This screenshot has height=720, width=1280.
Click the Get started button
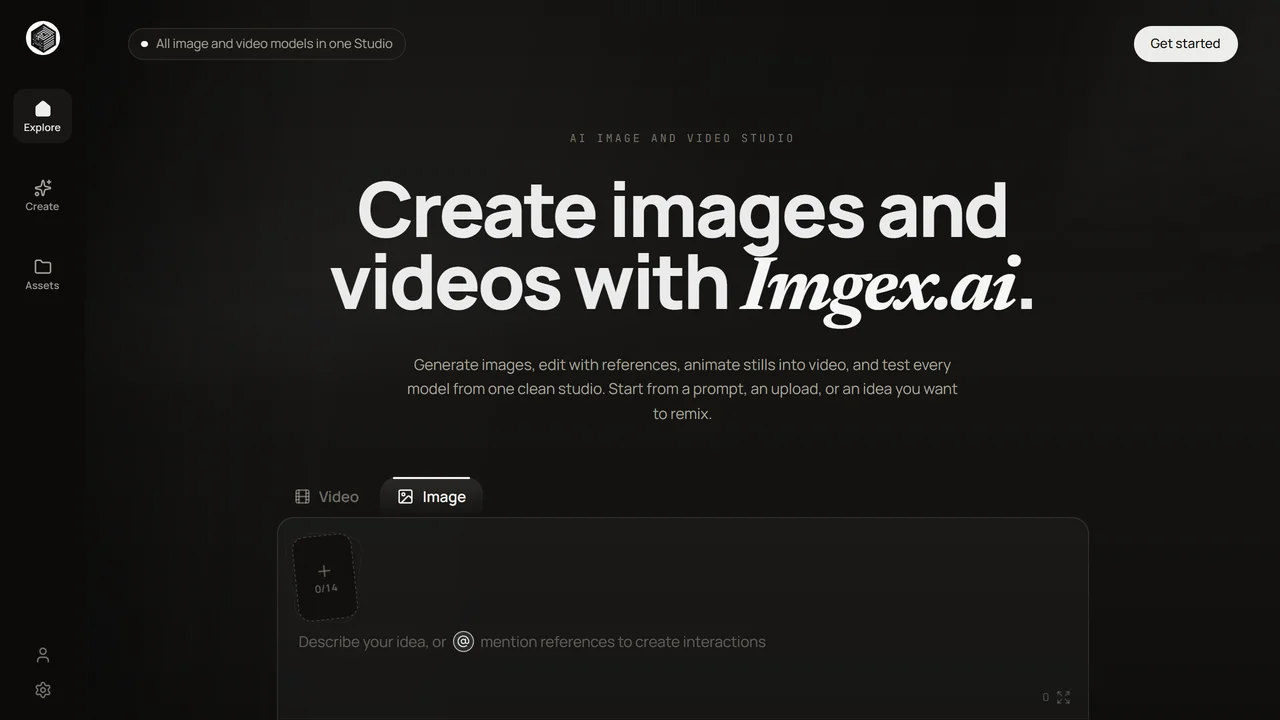point(1185,44)
